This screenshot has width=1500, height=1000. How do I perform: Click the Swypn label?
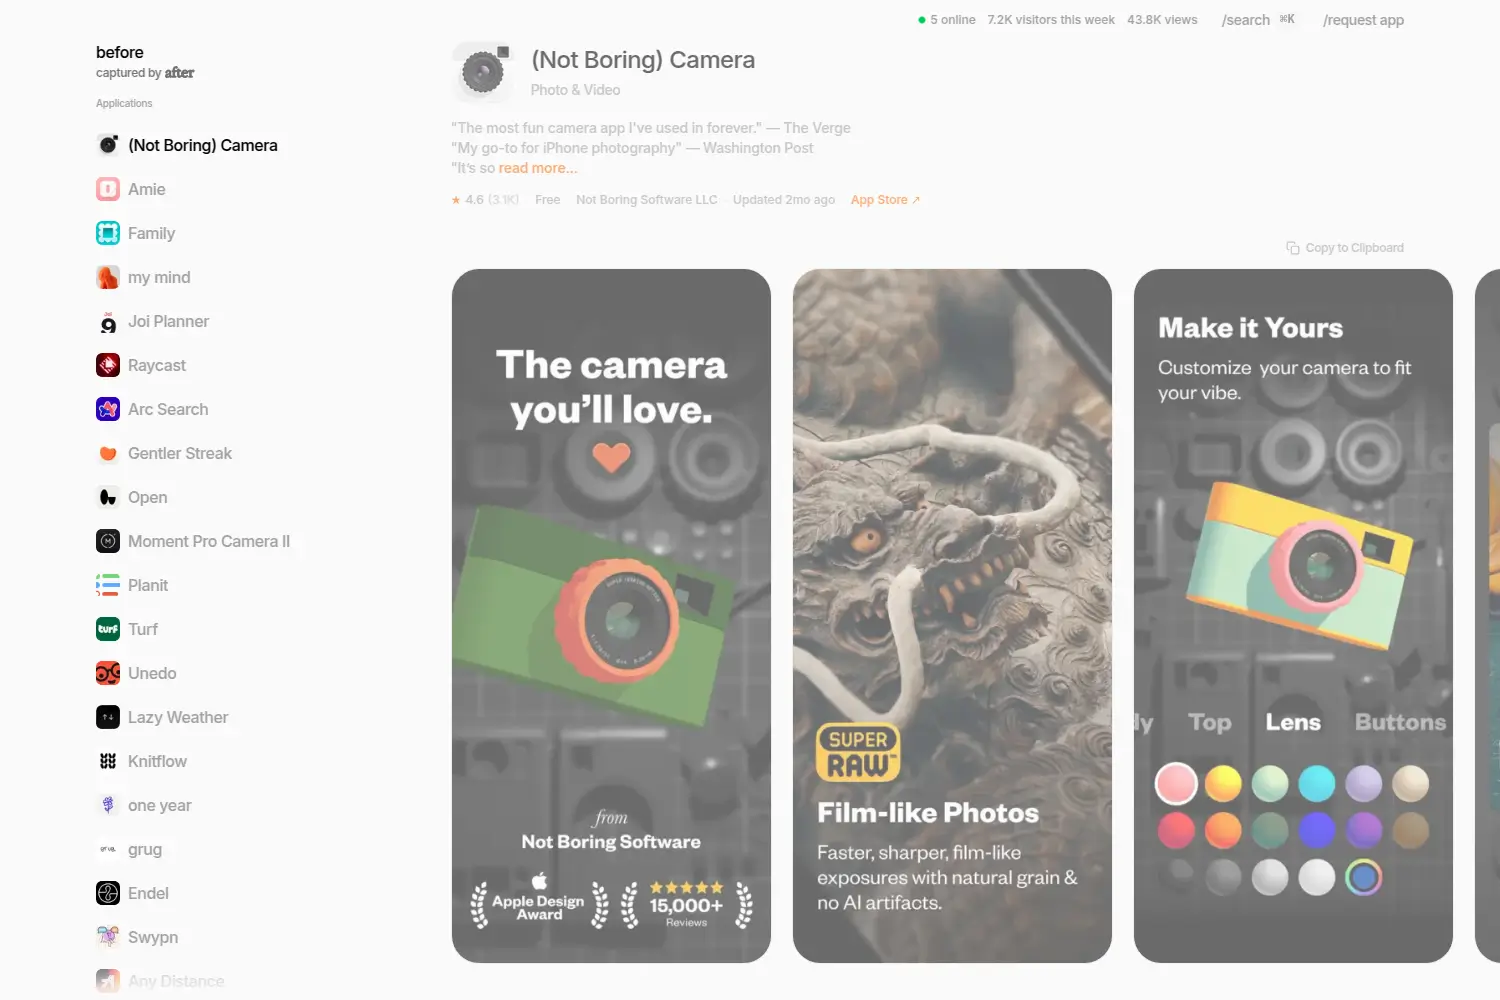click(153, 937)
